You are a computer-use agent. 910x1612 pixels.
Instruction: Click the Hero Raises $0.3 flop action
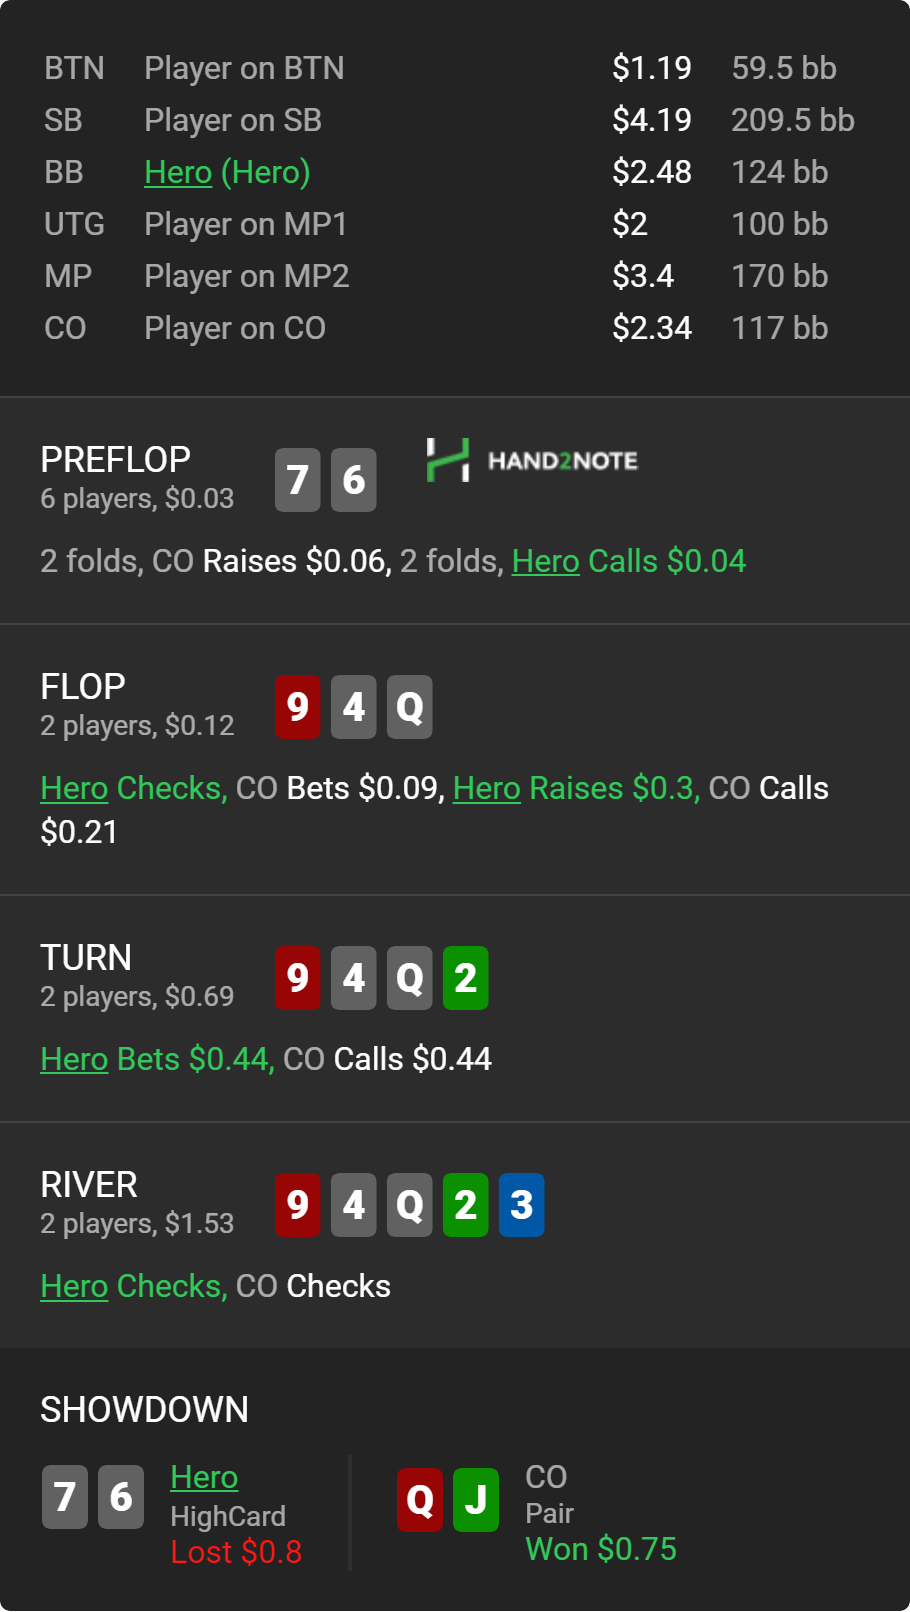[x=576, y=788]
